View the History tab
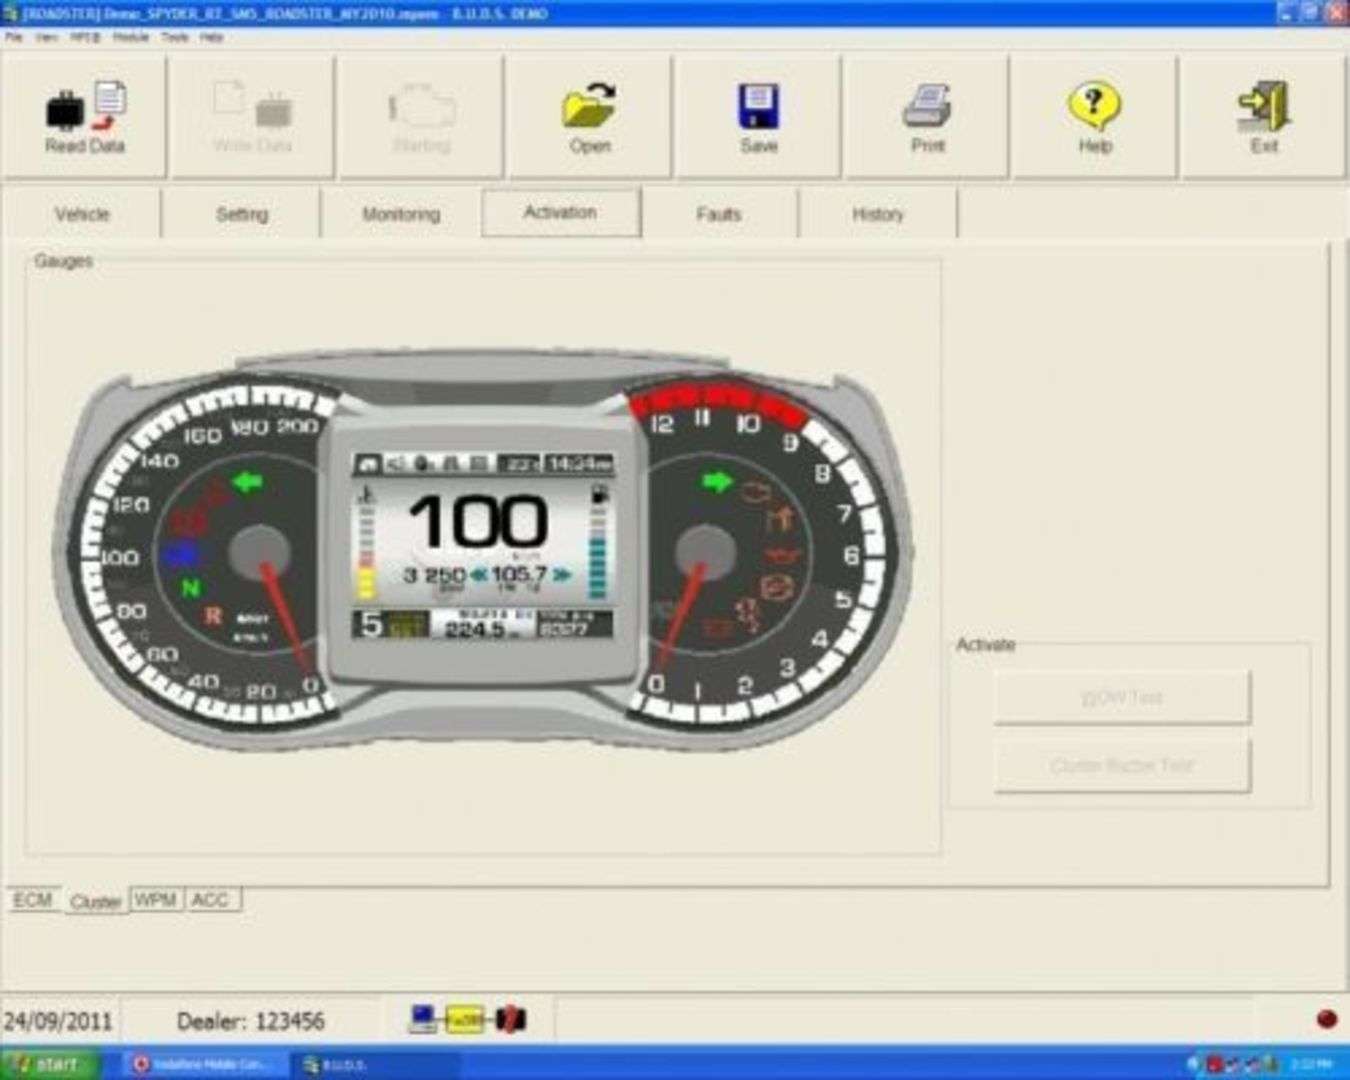This screenshot has height=1080, width=1350. coord(877,214)
